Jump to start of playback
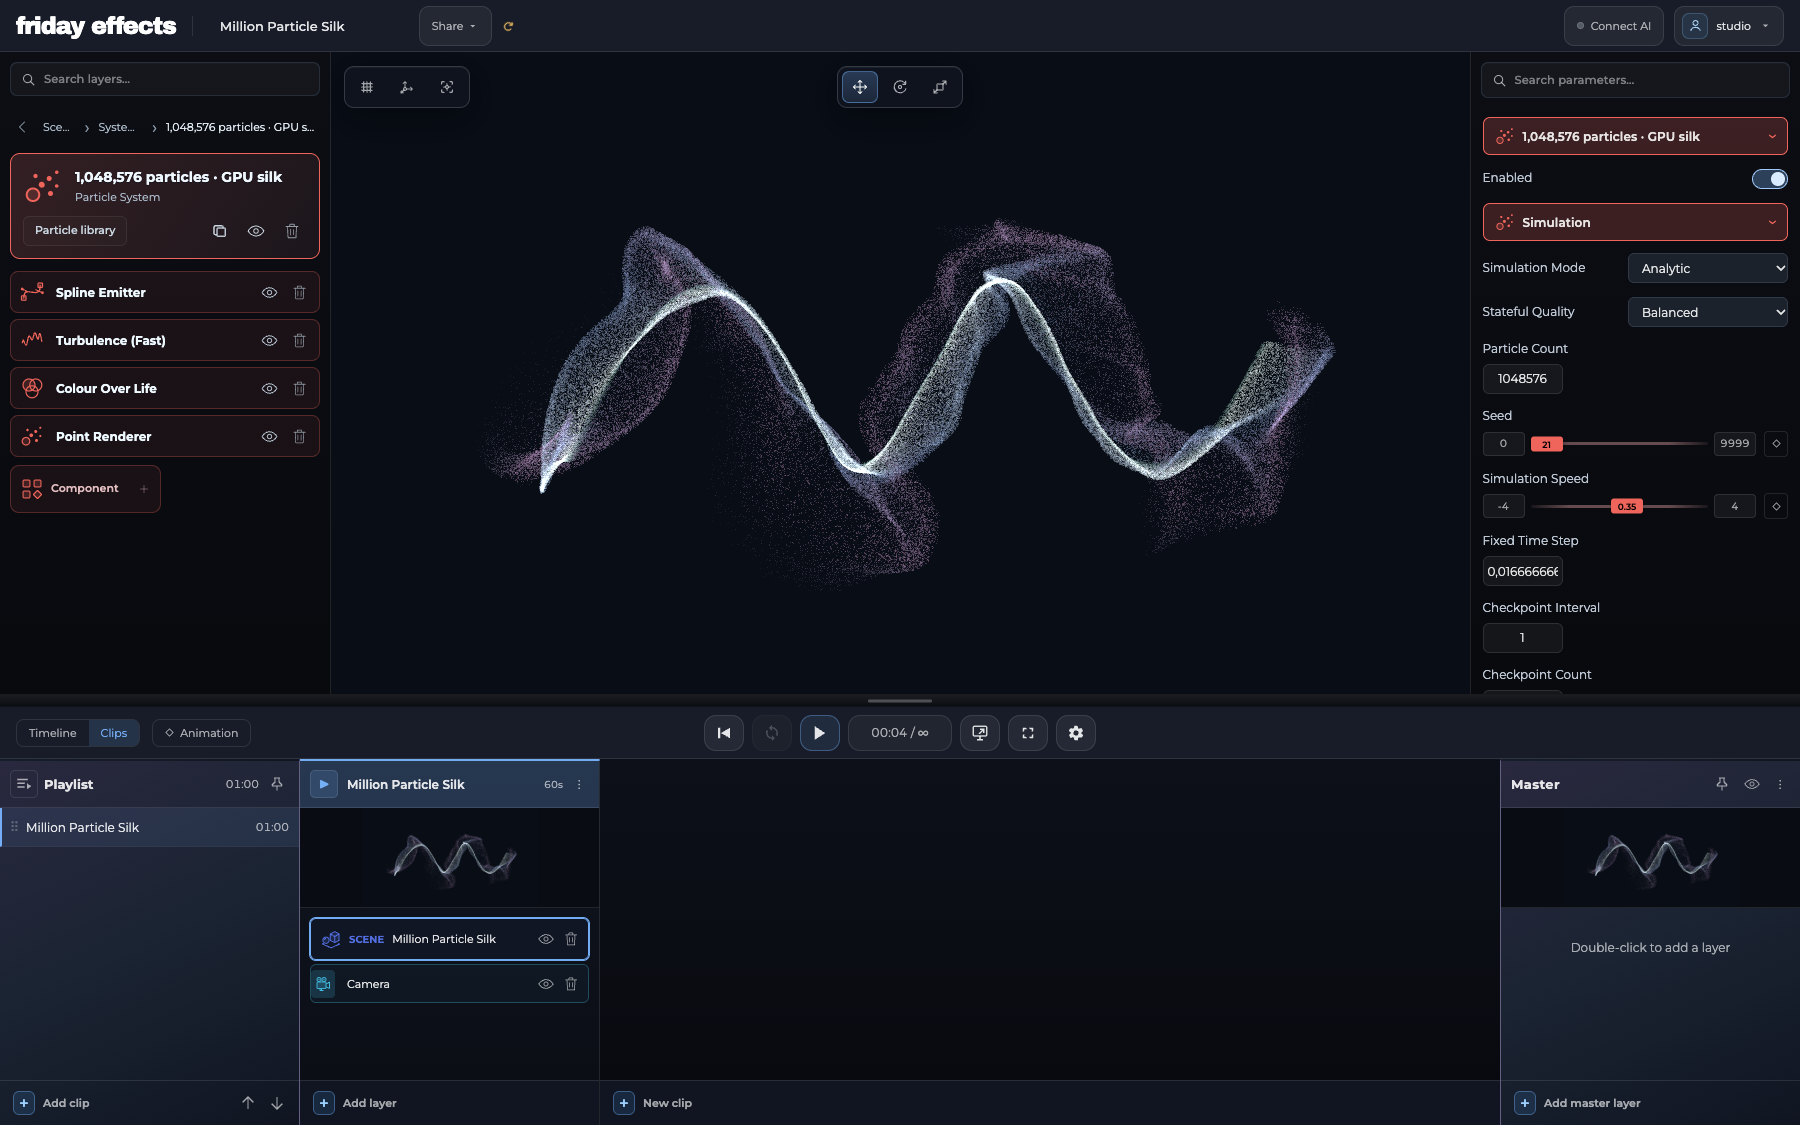The height and width of the screenshot is (1125, 1800). [724, 733]
